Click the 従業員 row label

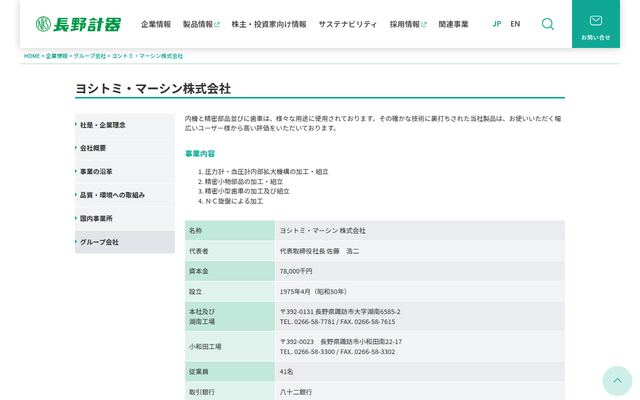(x=198, y=371)
